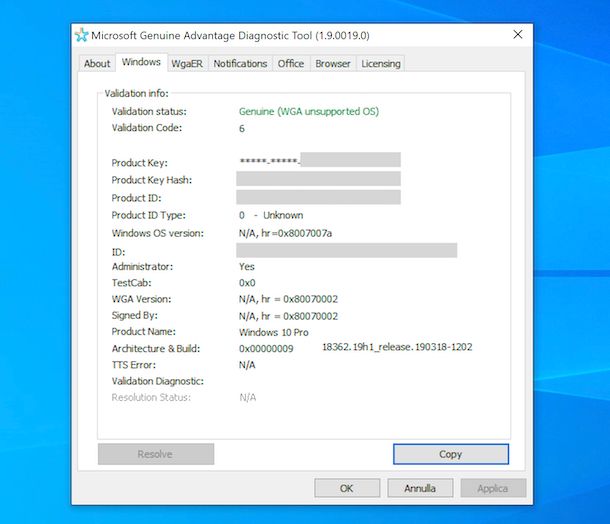
Task: Switch to the Office tab
Action: [x=291, y=63]
